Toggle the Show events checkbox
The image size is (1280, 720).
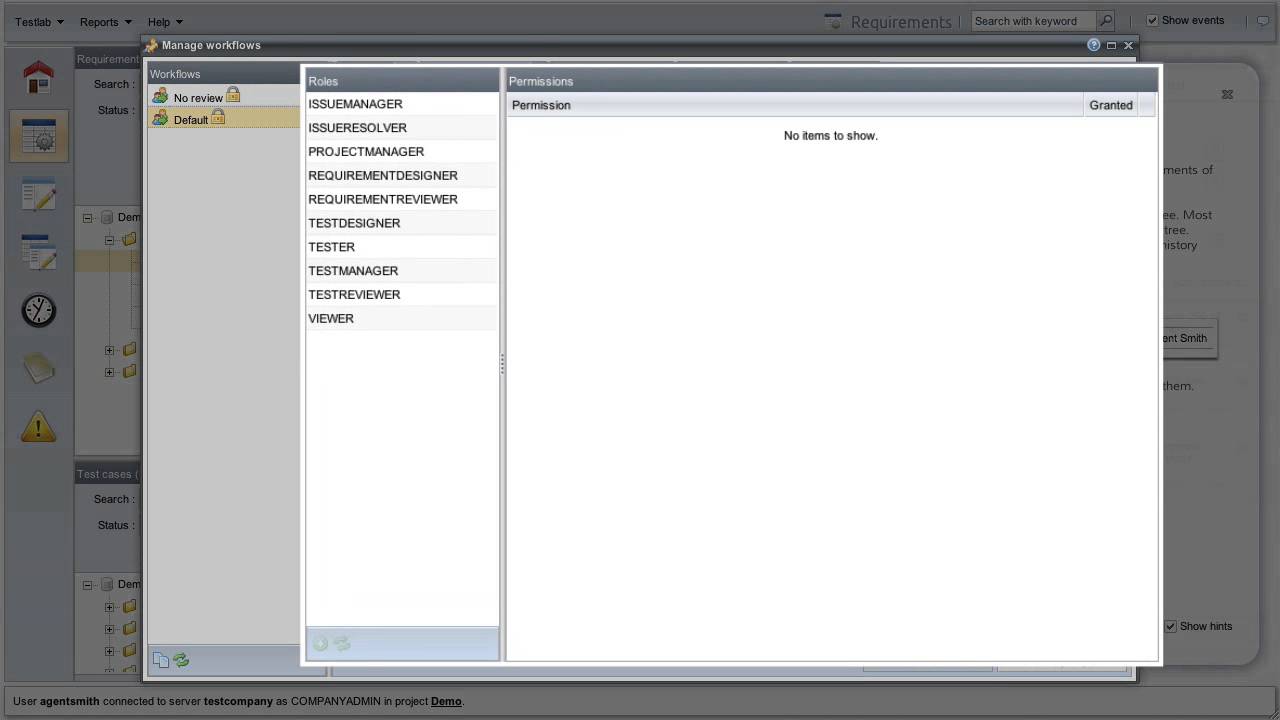pyautogui.click(x=1152, y=20)
